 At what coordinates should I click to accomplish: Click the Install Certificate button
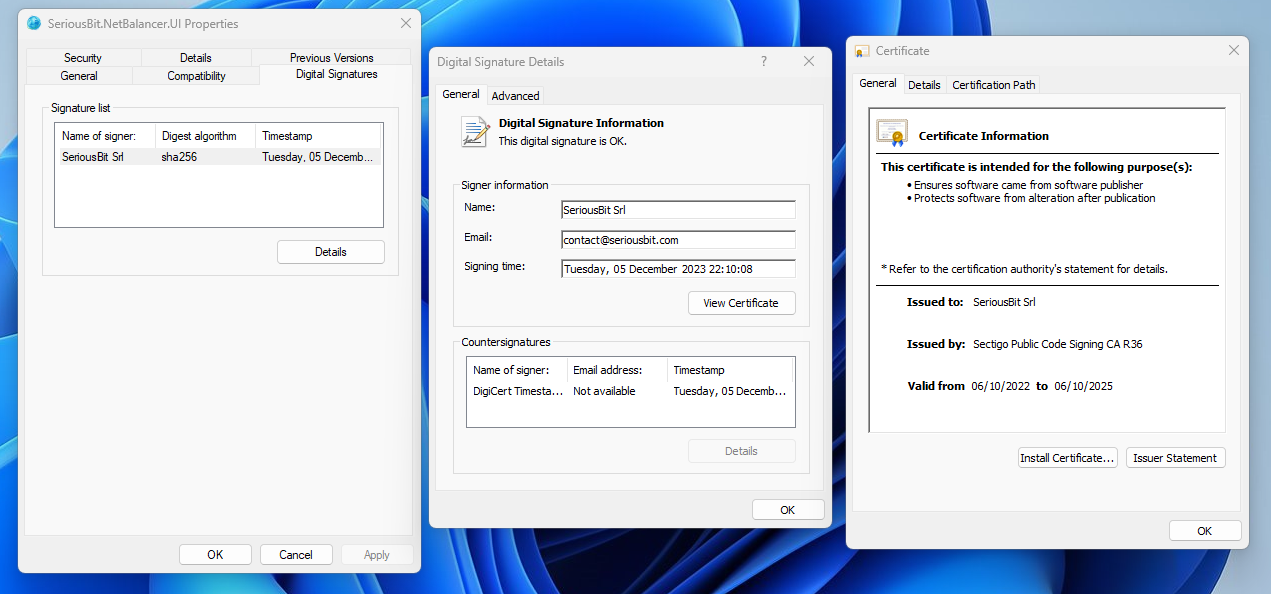(x=1067, y=458)
